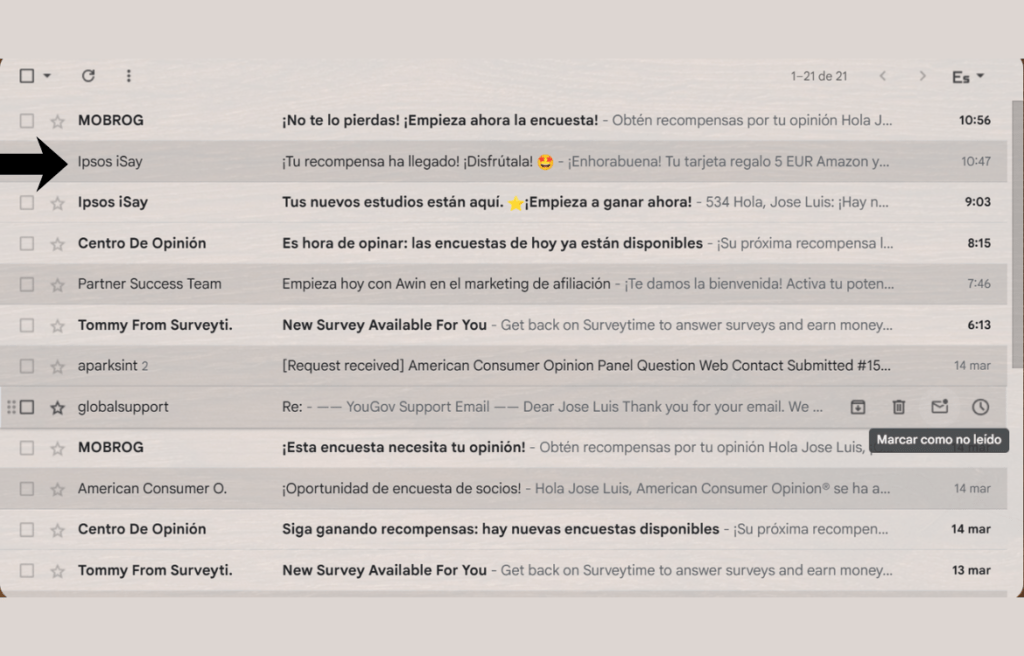The image size is (1024, 656).
Task: Tick the Tommy From Surveyti. 13 mar checkbox
Action: click(x=27, y=570)
